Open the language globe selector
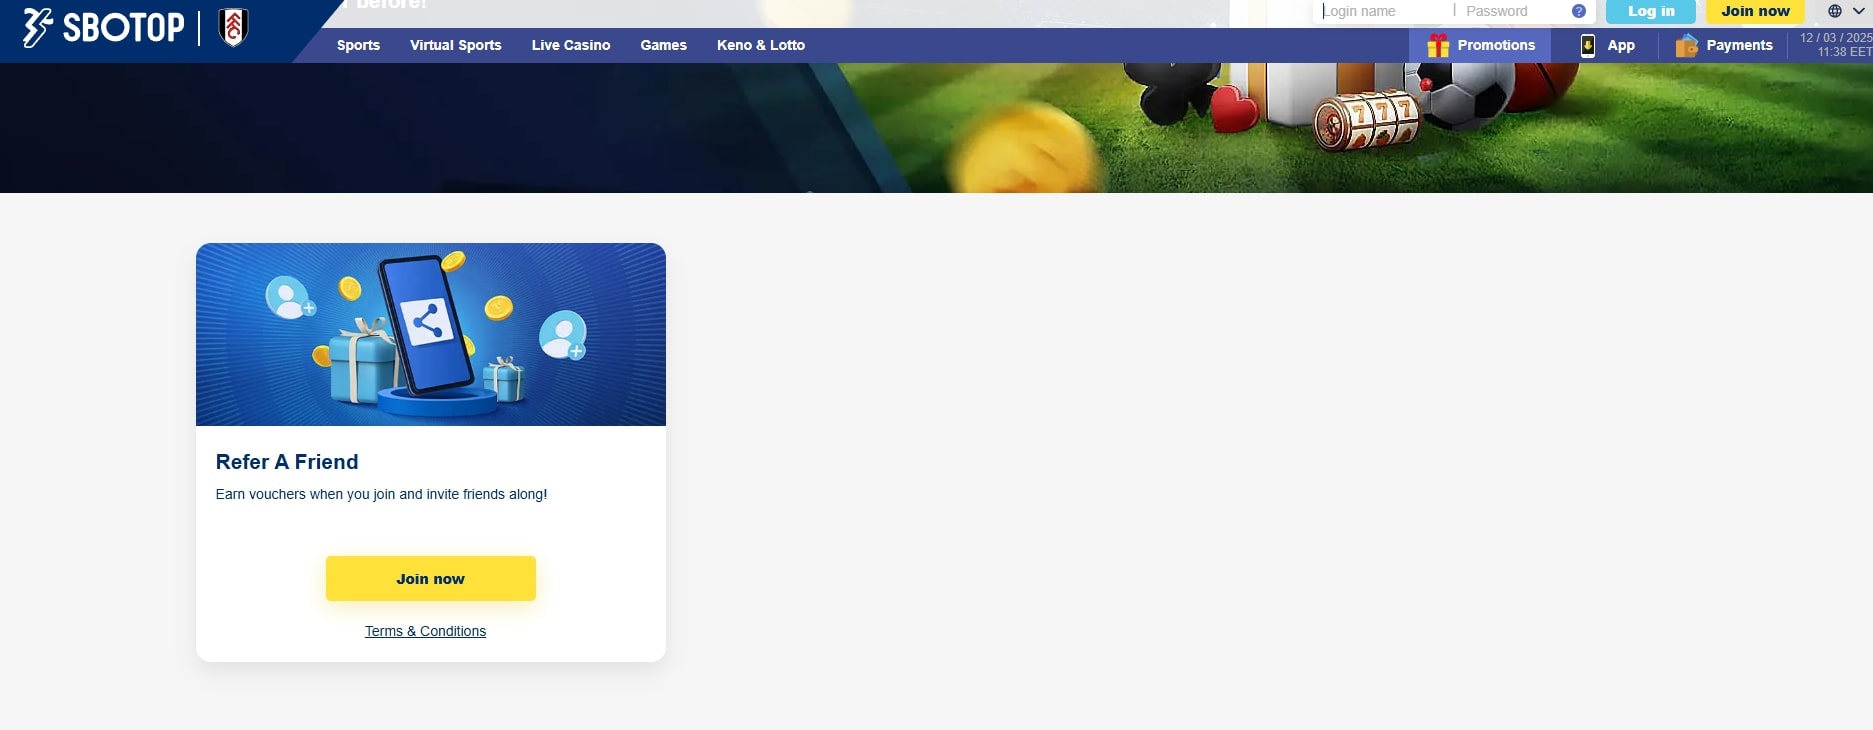1873x730 pixels. (x=1846, y=11)
